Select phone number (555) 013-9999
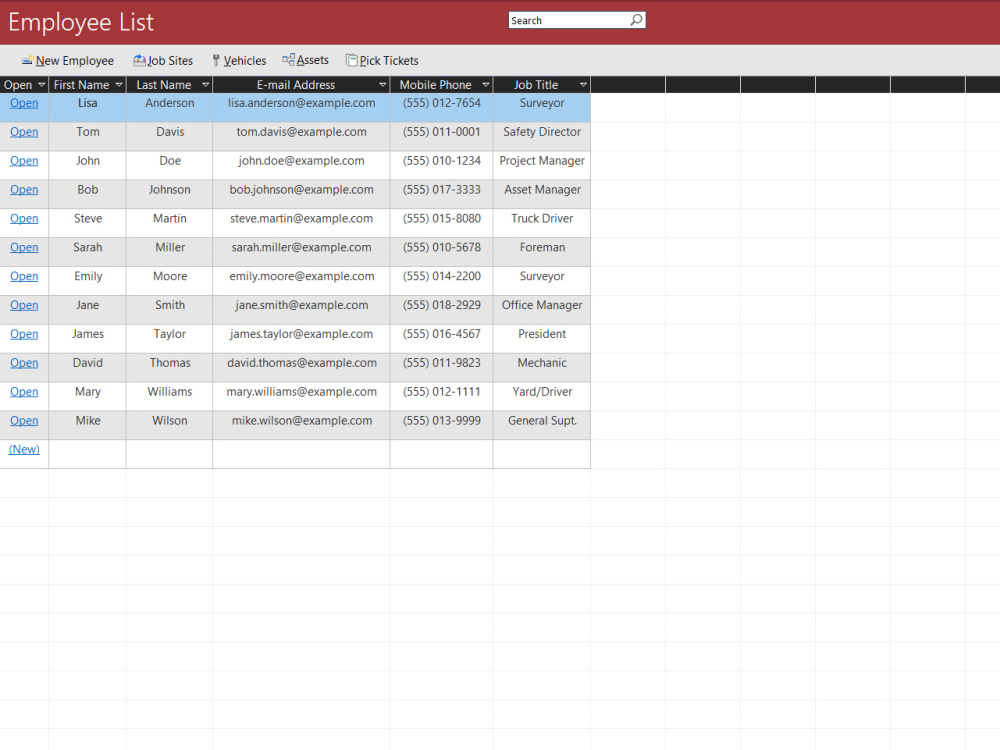 441,425
